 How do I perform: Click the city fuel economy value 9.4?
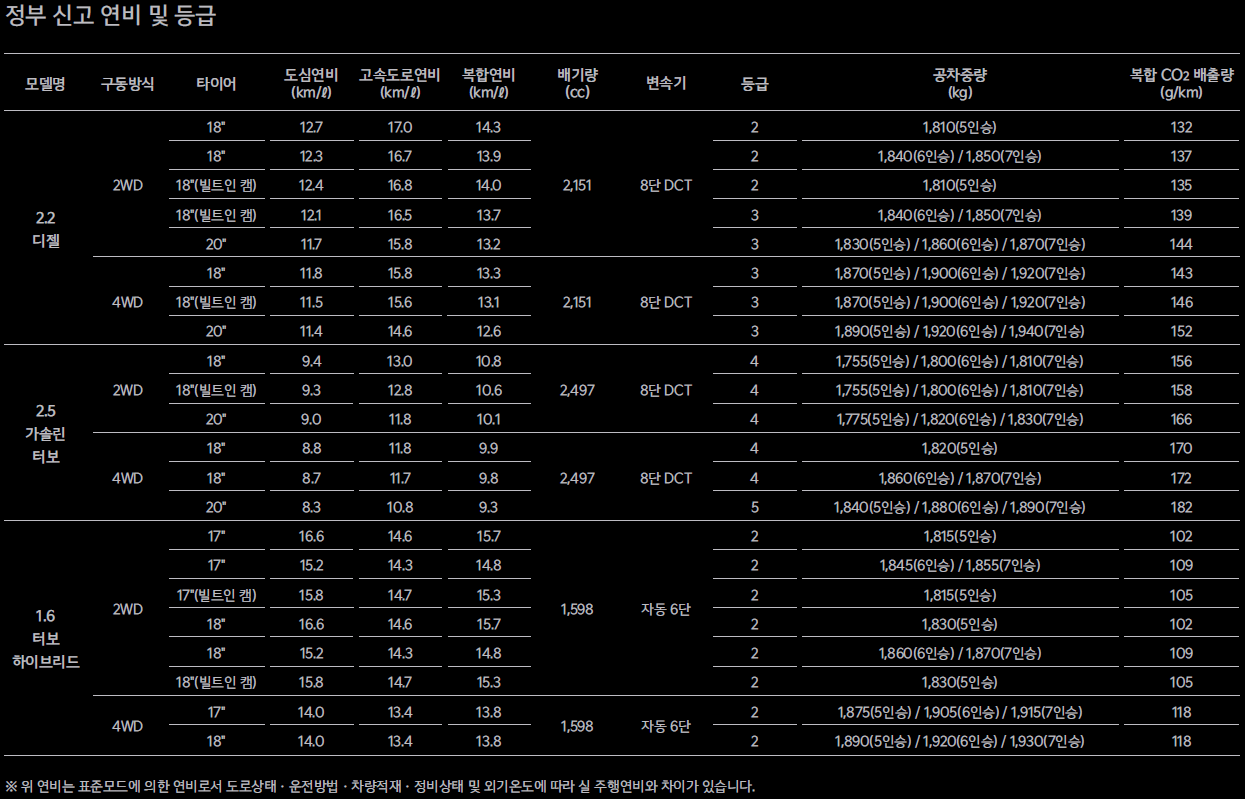[x=311, y=361]
